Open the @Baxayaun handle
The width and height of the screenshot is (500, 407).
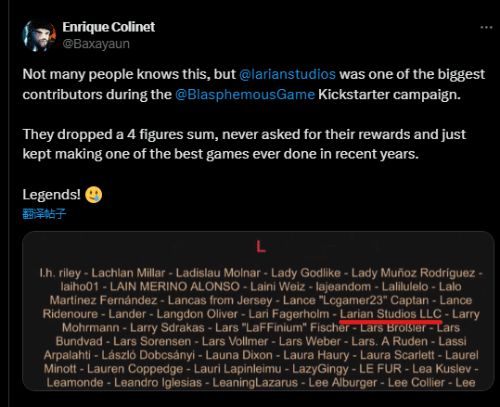click(96, 44)
